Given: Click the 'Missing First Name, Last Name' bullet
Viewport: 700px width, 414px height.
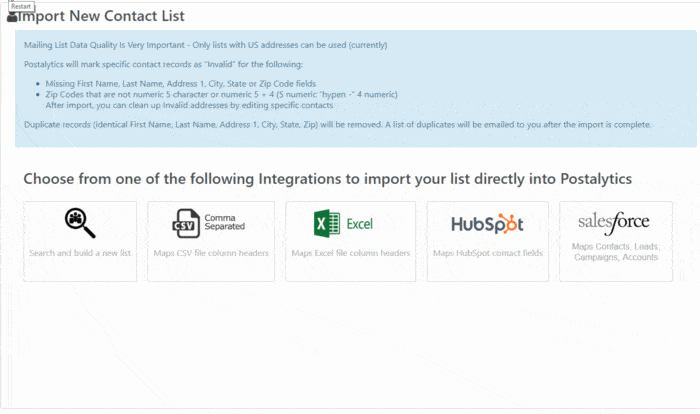Looking at the screenshot, I should 180,84.
